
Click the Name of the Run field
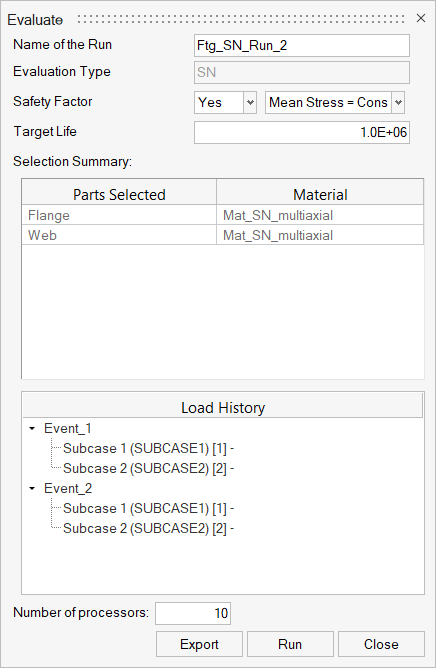coord(302,46)
